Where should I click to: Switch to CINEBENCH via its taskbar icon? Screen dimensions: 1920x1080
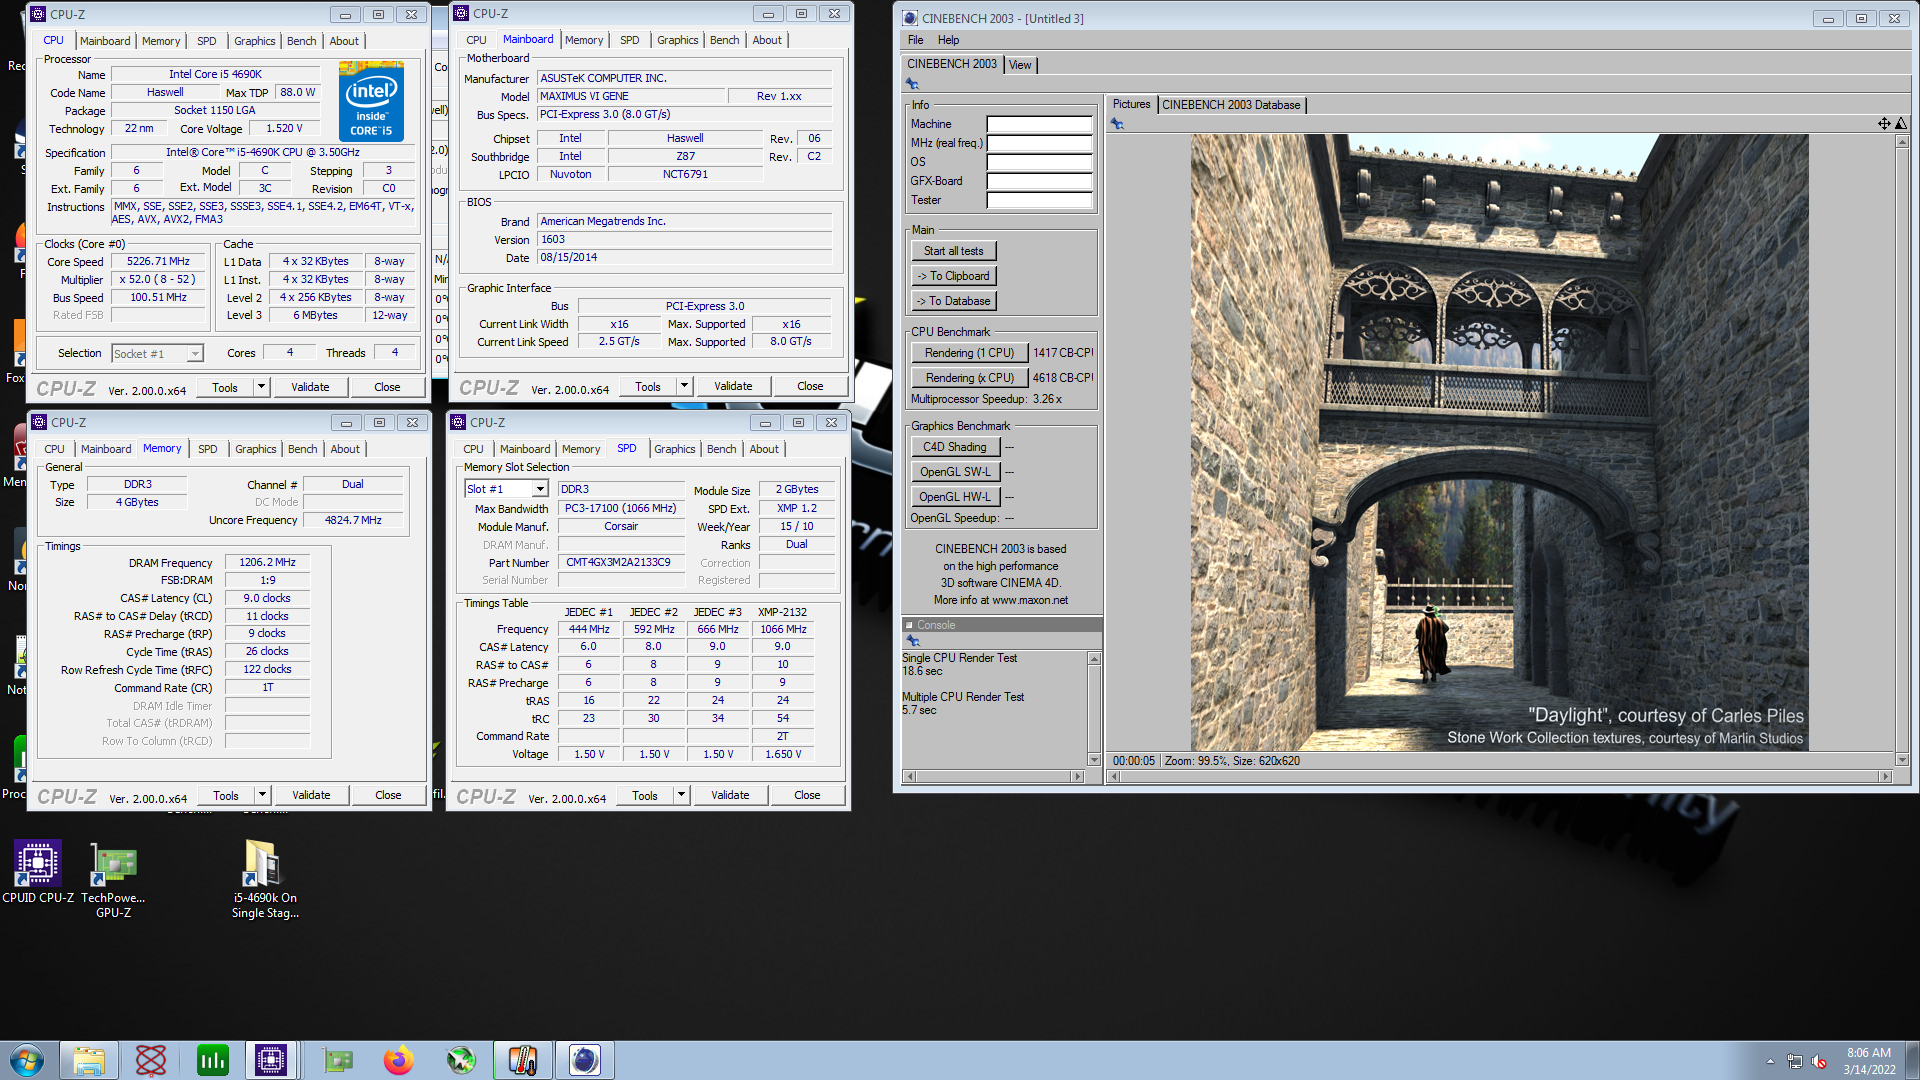(x=585, y=1060)
